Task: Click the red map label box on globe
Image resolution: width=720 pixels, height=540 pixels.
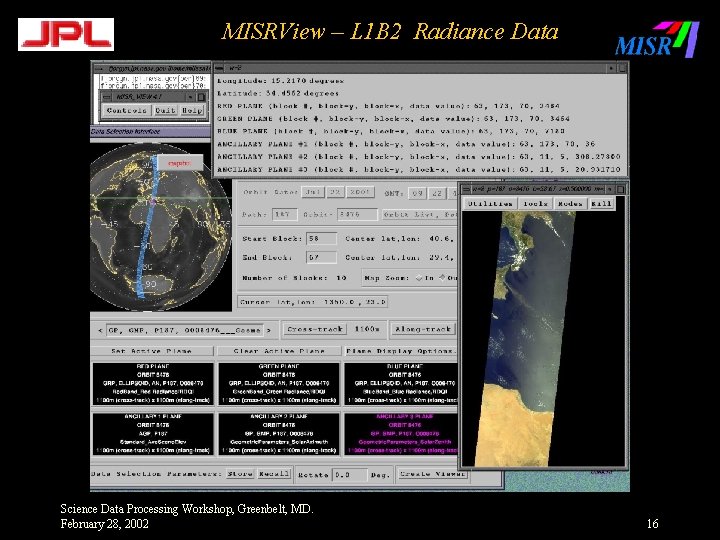Action: point(180,163)
